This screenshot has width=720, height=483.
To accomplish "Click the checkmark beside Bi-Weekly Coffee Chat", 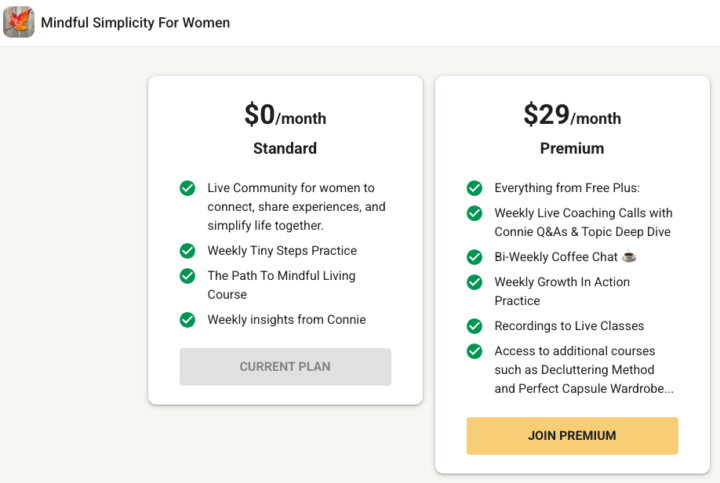I will click(474, 257).
